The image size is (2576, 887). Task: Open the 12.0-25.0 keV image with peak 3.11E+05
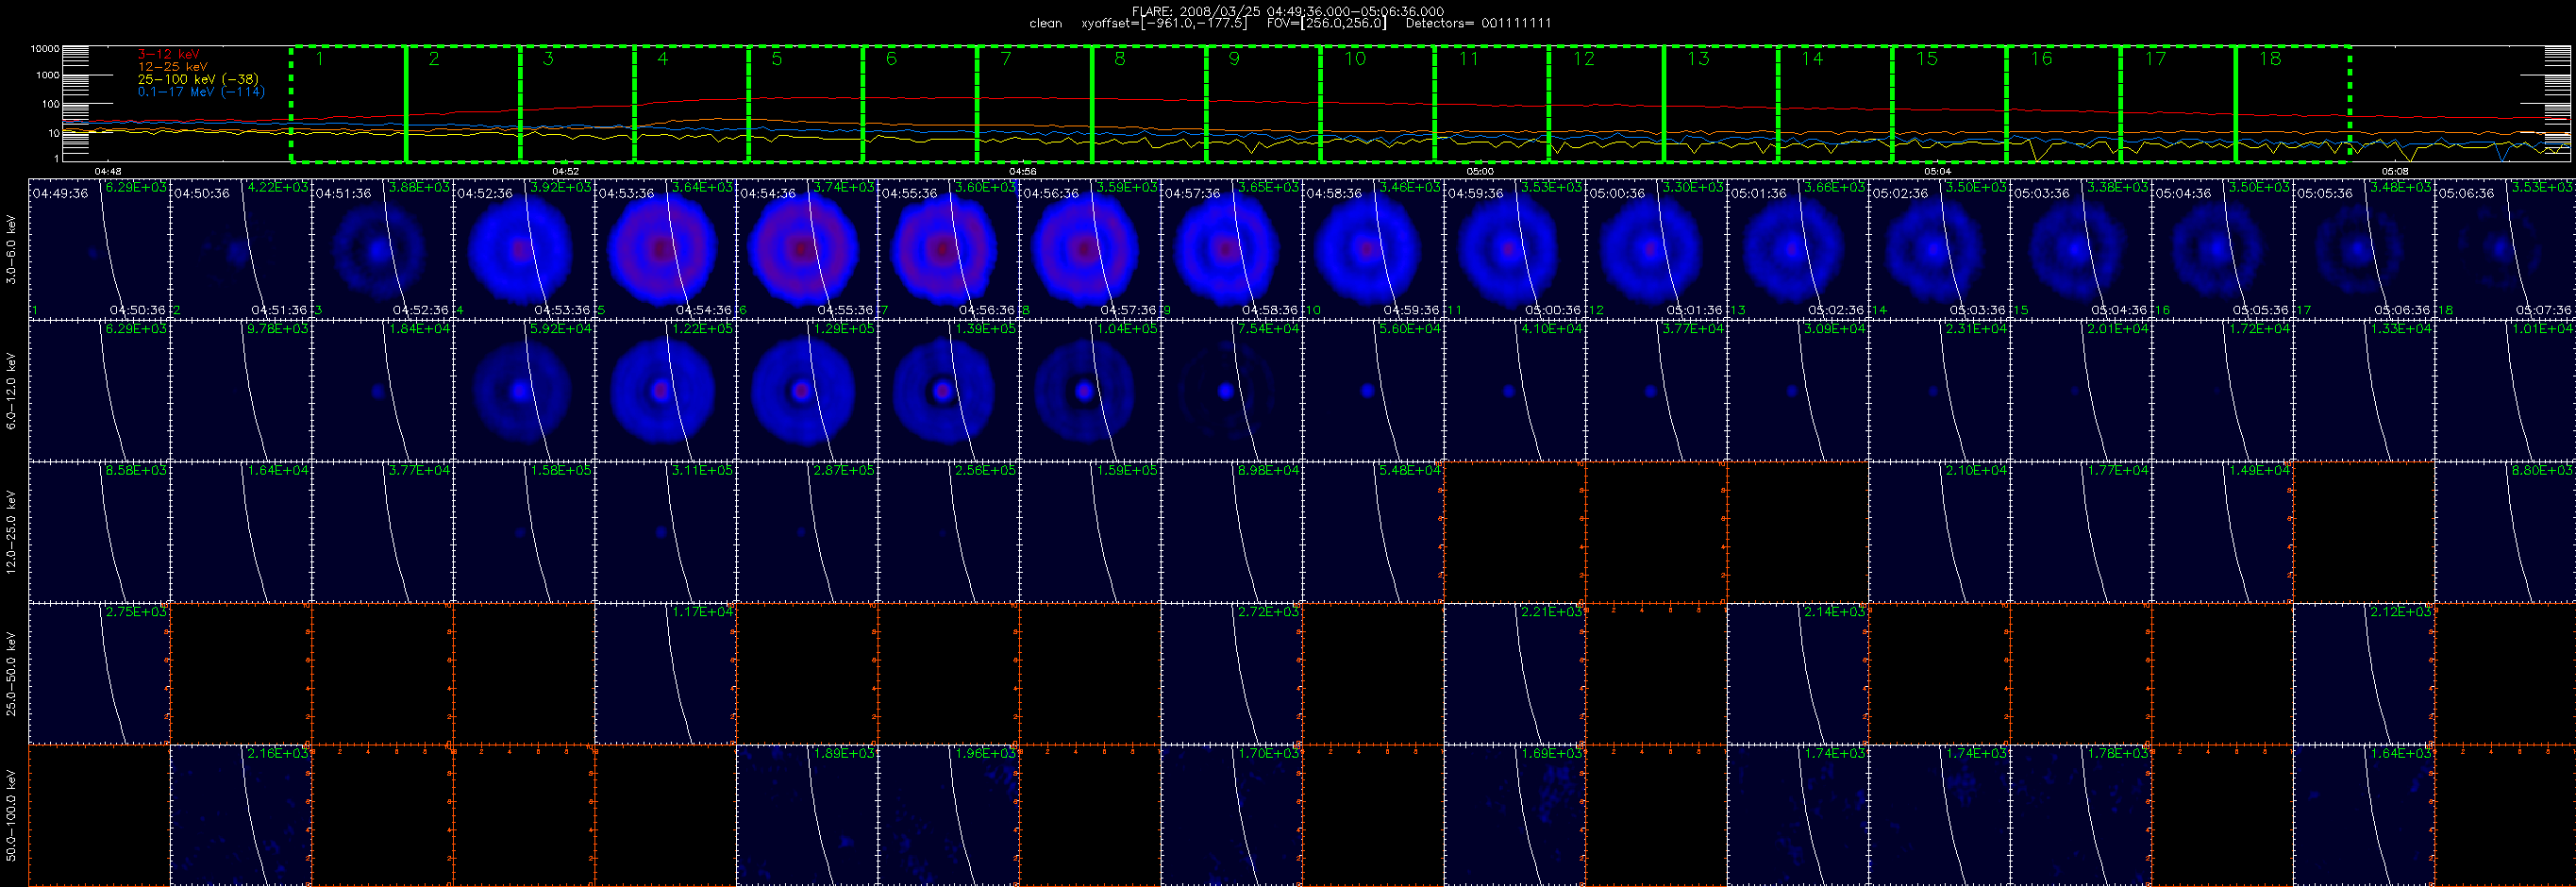pos(665,532)
